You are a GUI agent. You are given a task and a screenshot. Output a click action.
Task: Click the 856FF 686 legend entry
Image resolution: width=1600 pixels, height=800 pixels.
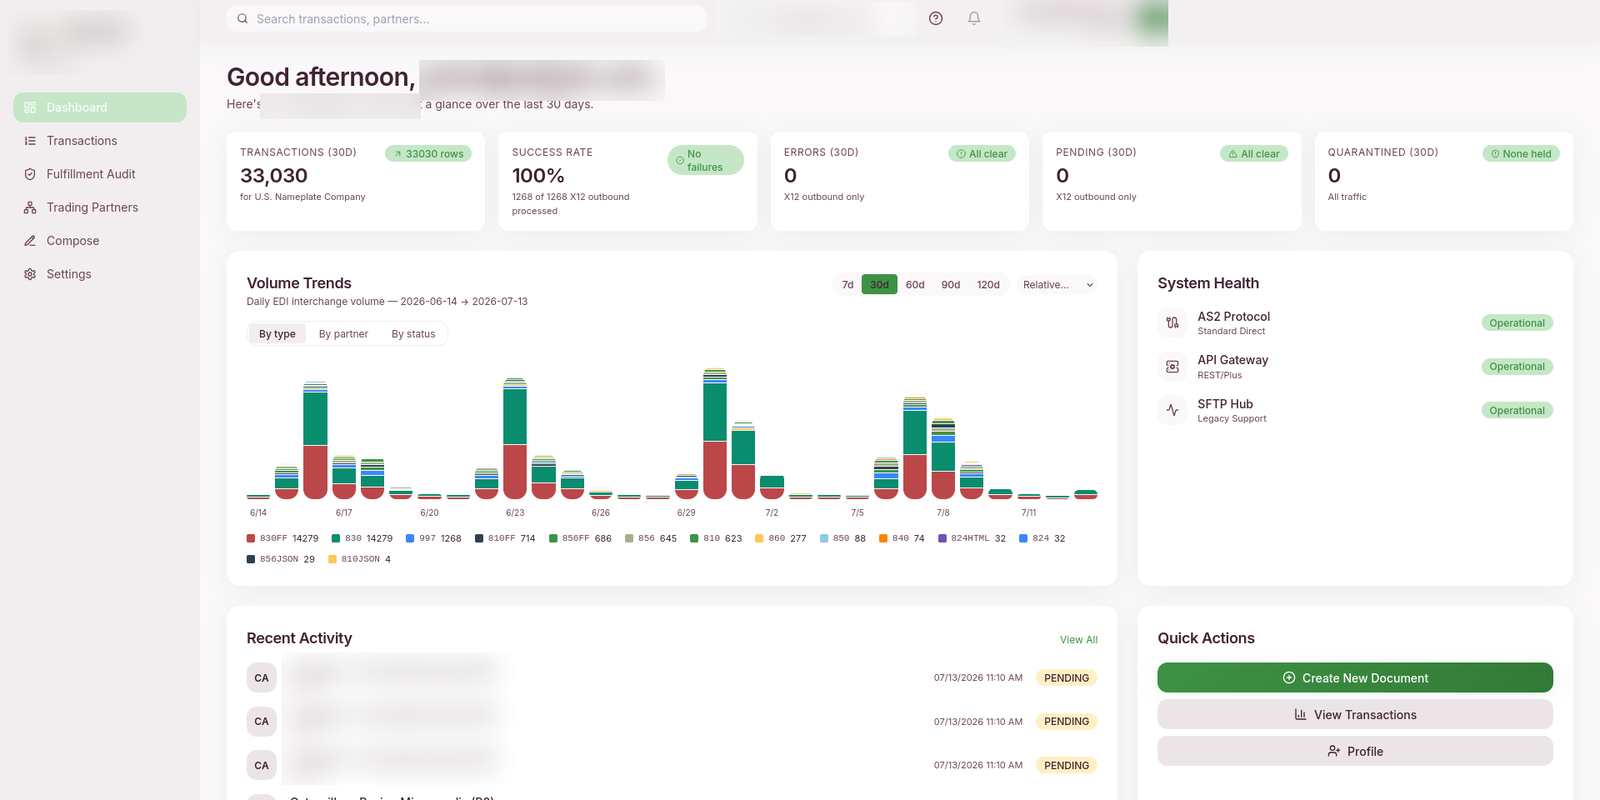580,538
